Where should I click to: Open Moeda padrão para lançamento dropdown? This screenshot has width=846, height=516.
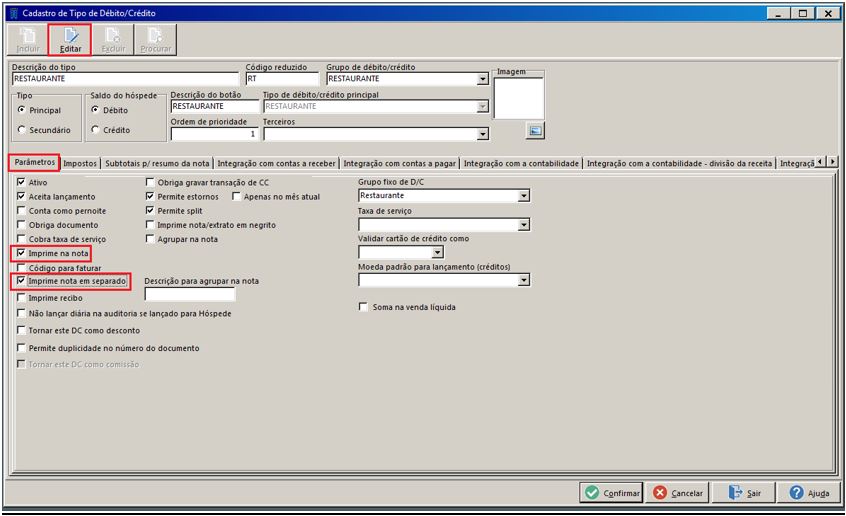[523, 280]
